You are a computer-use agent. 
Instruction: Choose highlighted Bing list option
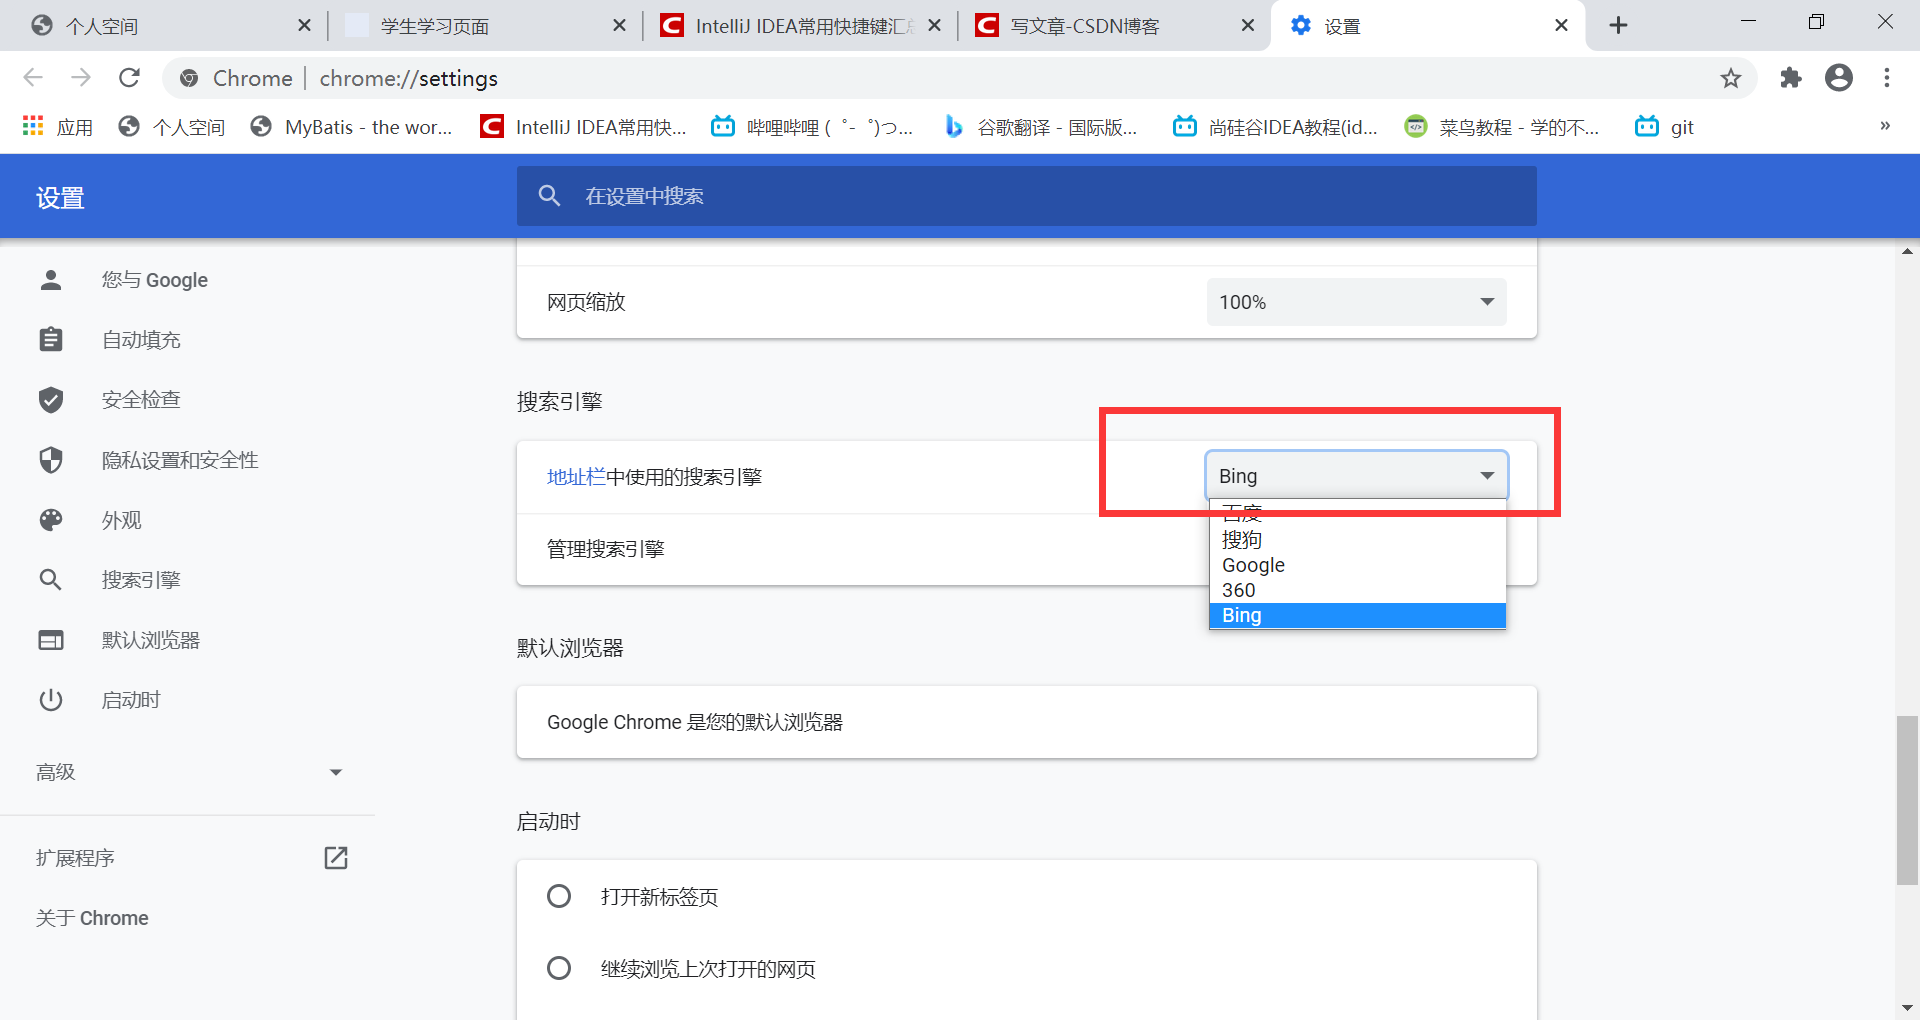click(1357, 616)
